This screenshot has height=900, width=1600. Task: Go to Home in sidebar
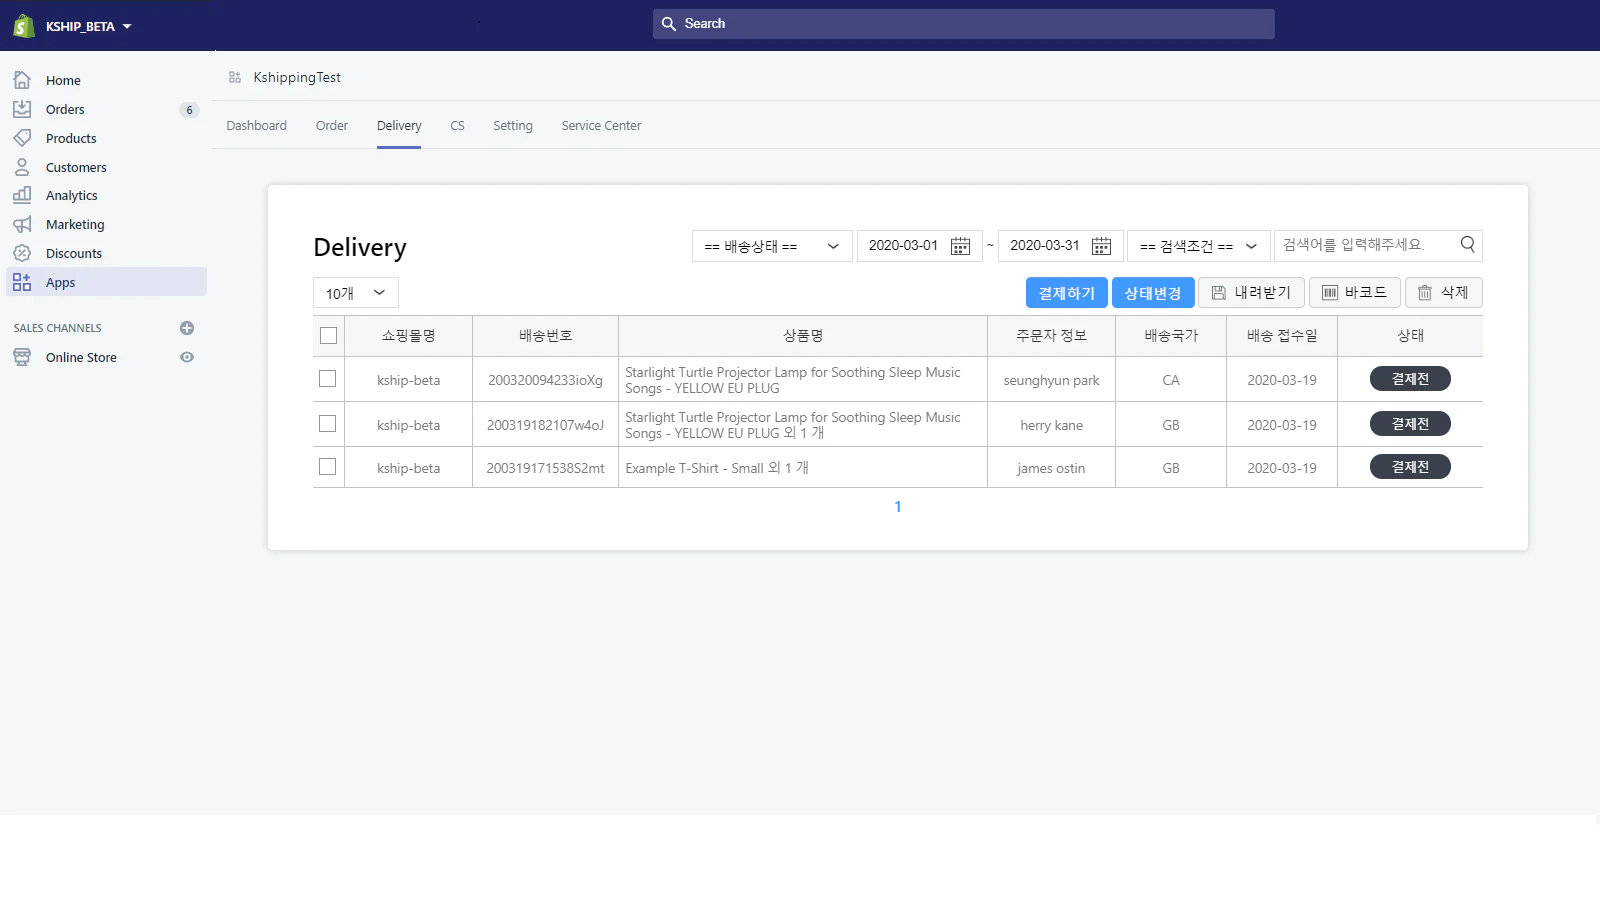pyautogui.click(x=63, y=81)
